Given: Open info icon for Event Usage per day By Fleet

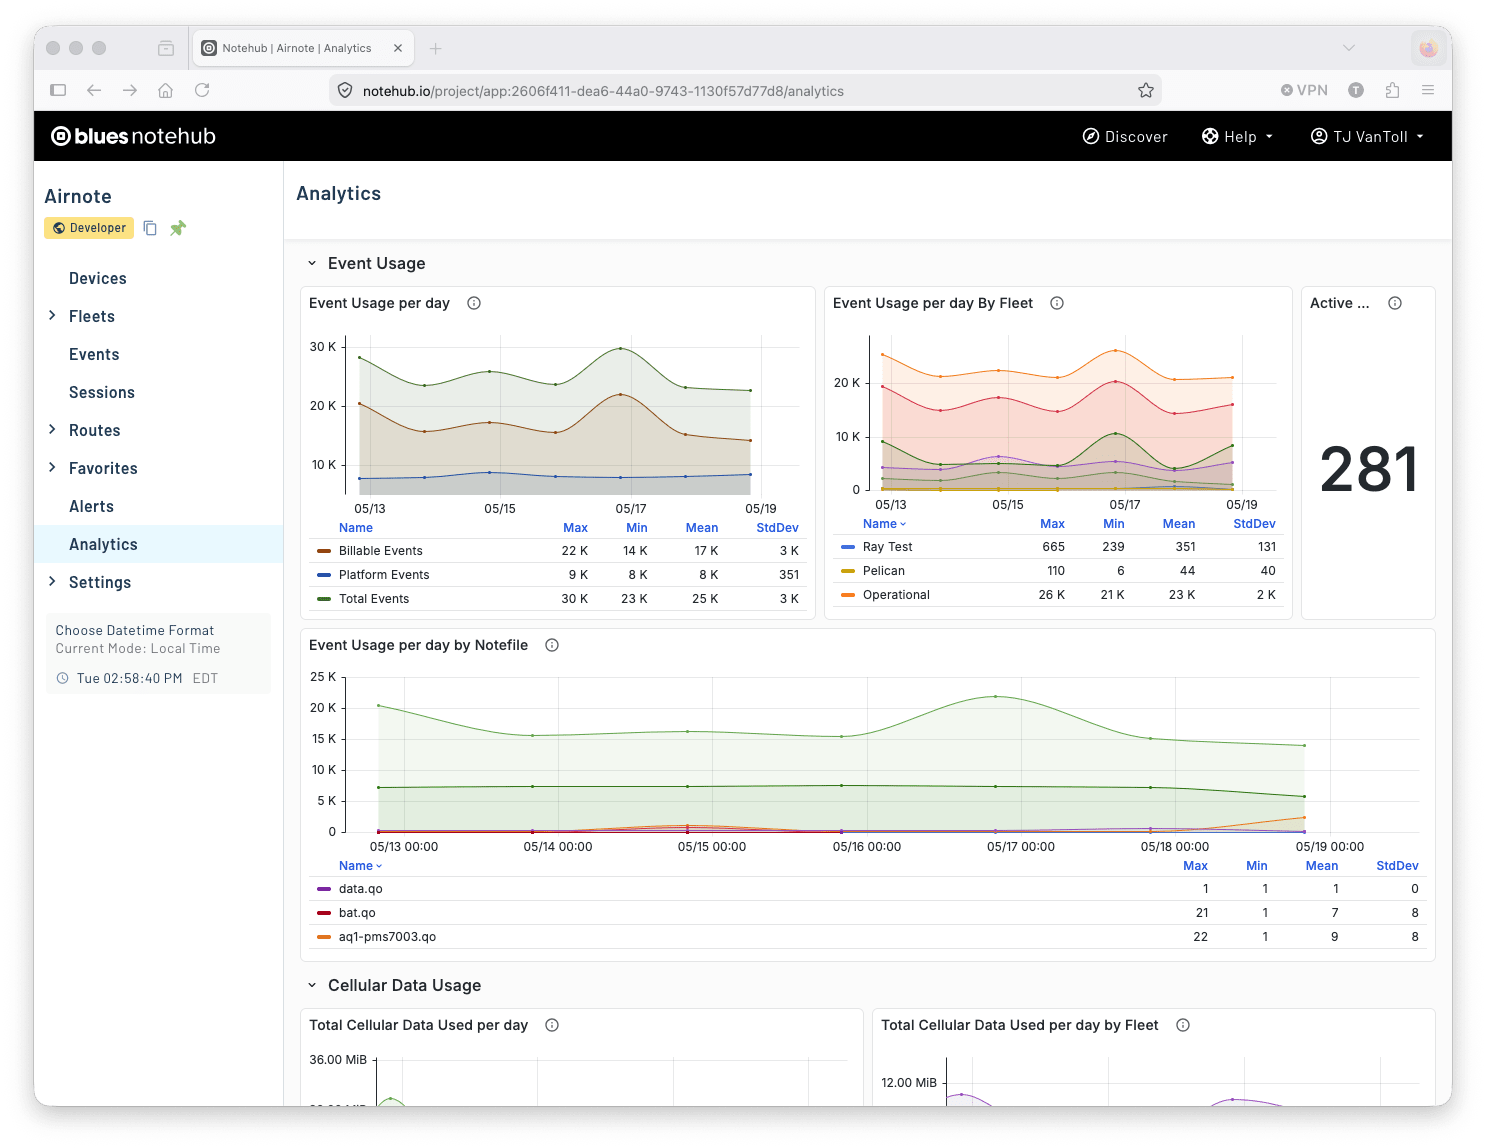Looking at the screenshot, I should 1057,303.
